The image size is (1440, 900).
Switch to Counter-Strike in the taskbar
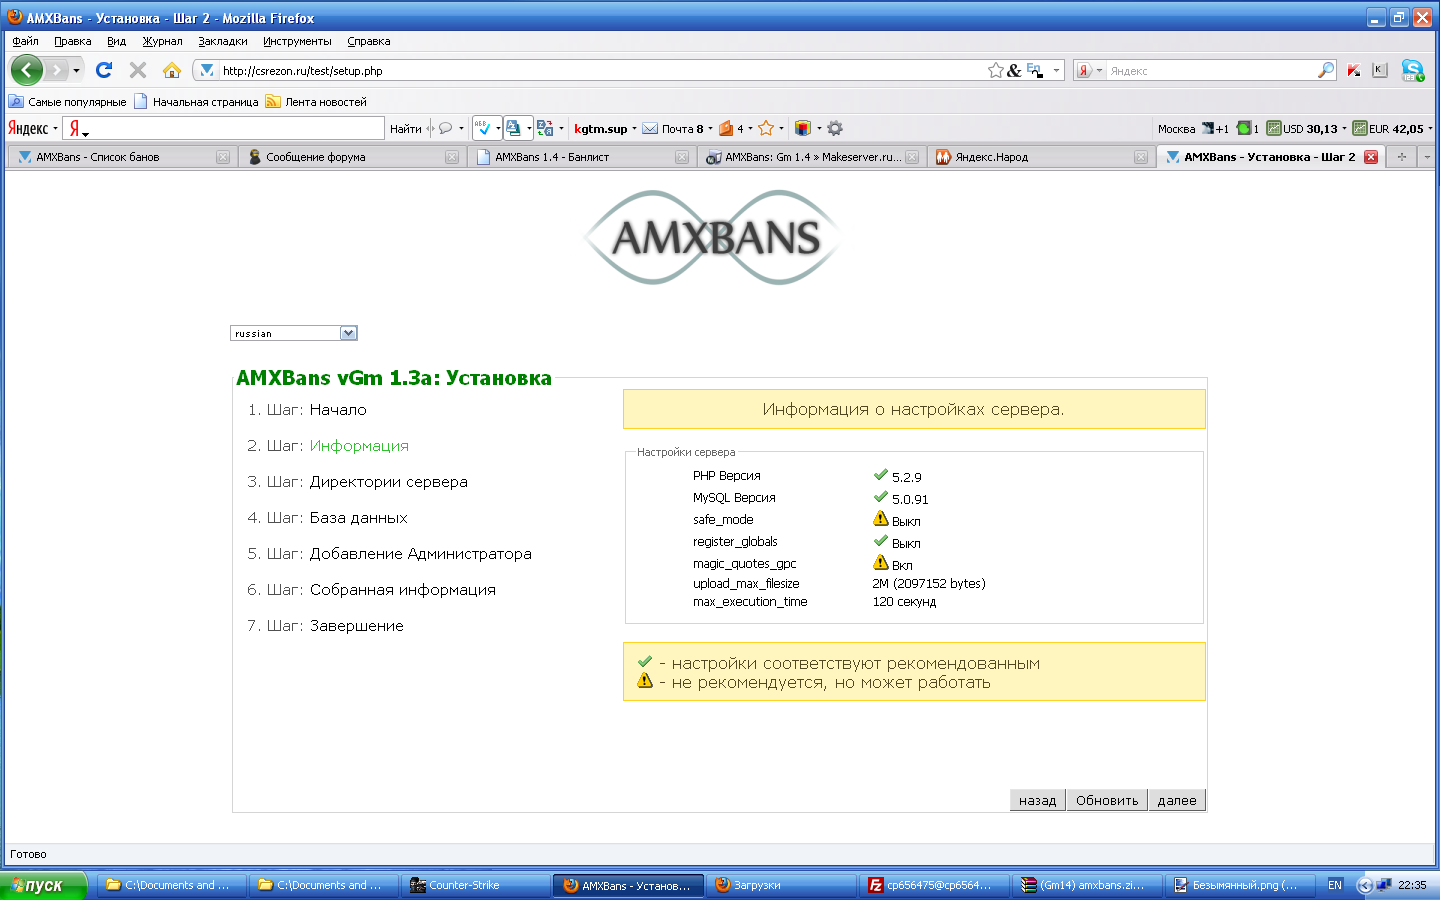click(476, 885)
